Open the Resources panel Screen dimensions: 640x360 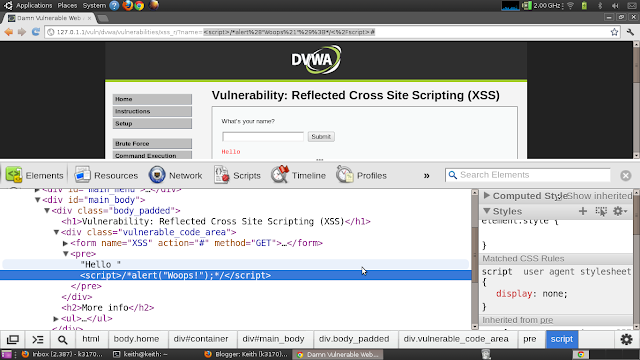[106, 175]
